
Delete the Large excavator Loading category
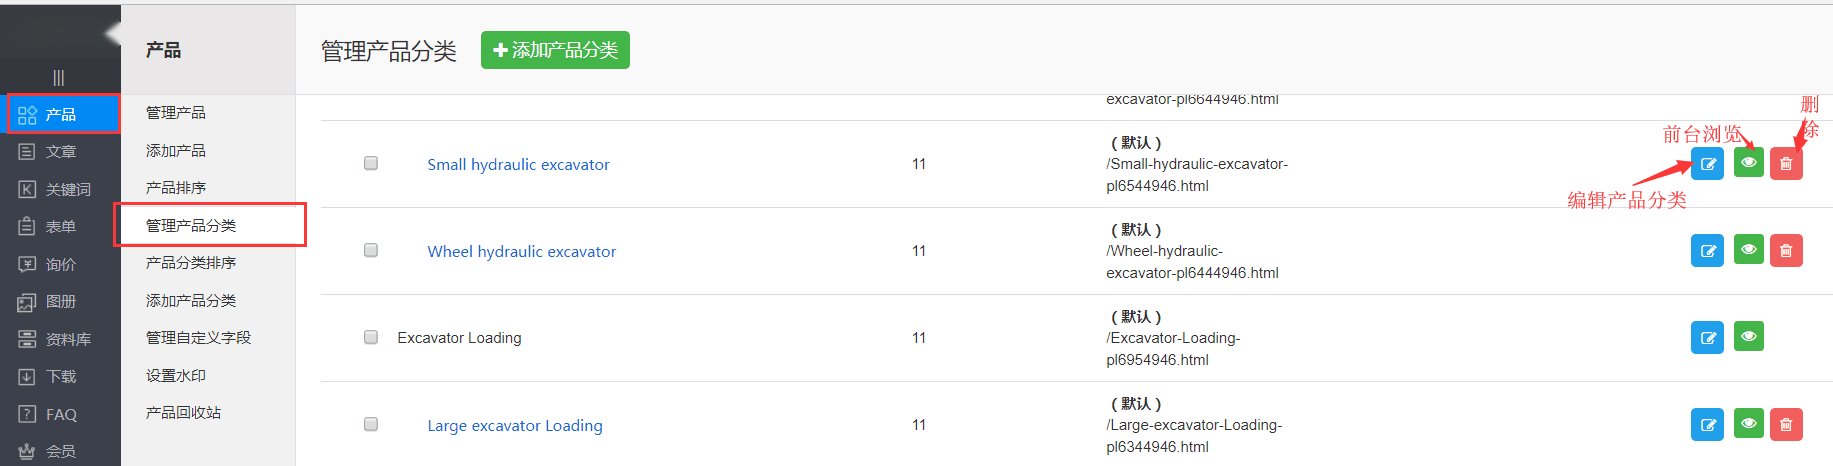[x=1786, y=425]
